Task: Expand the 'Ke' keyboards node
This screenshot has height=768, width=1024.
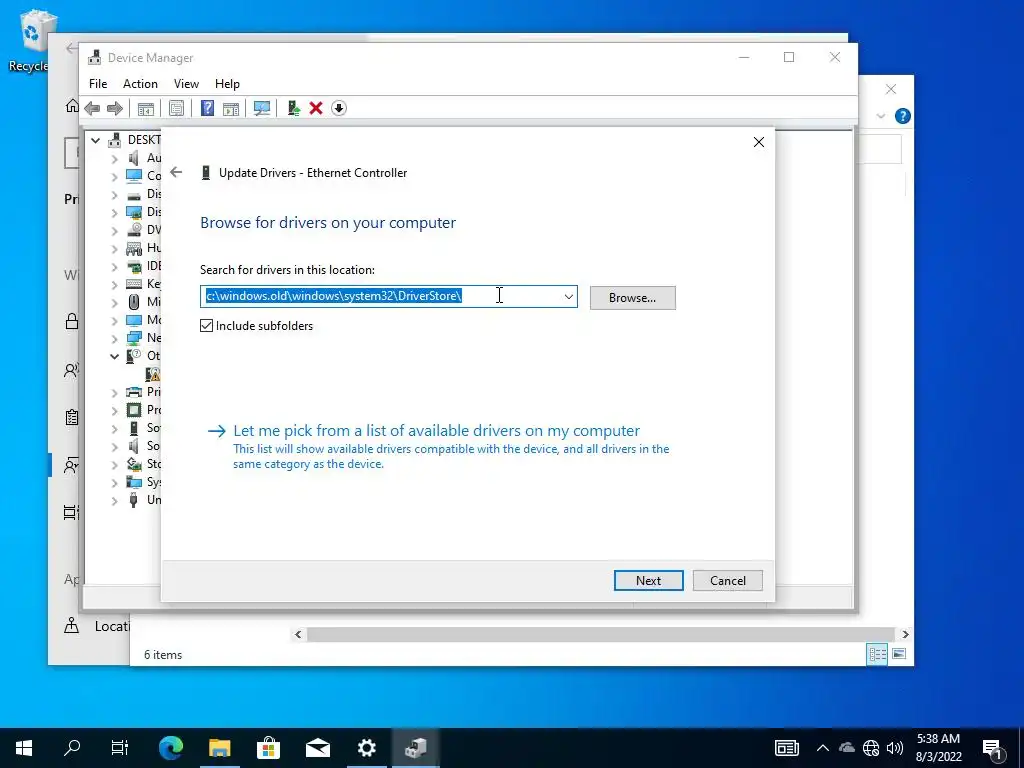Action: [114, 285]
